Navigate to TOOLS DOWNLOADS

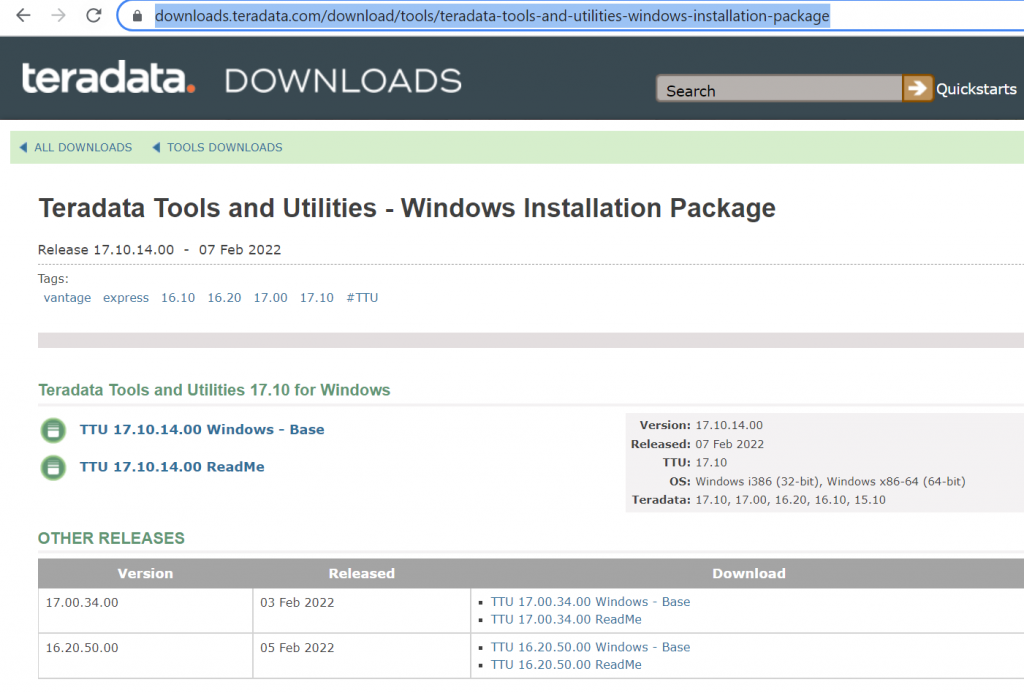226,147
